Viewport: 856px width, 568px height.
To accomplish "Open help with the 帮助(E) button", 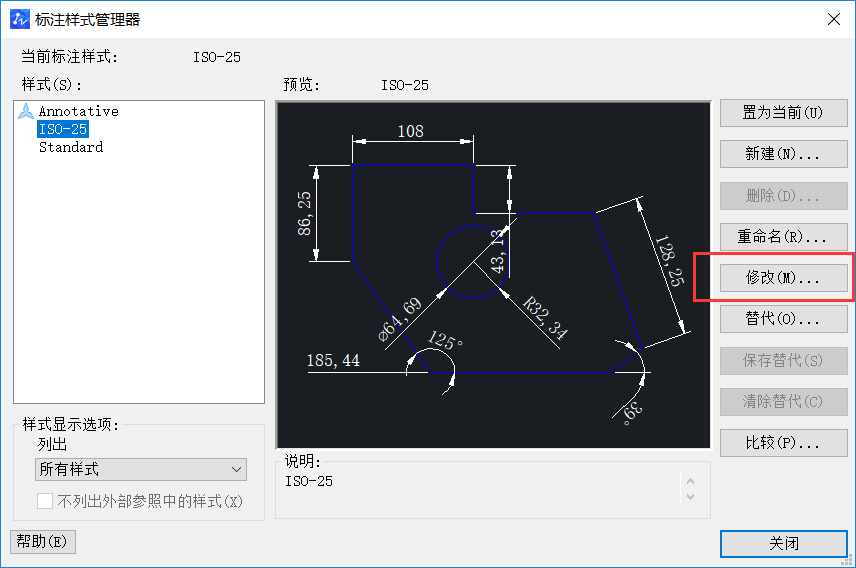I will click(x=42, y=542).
